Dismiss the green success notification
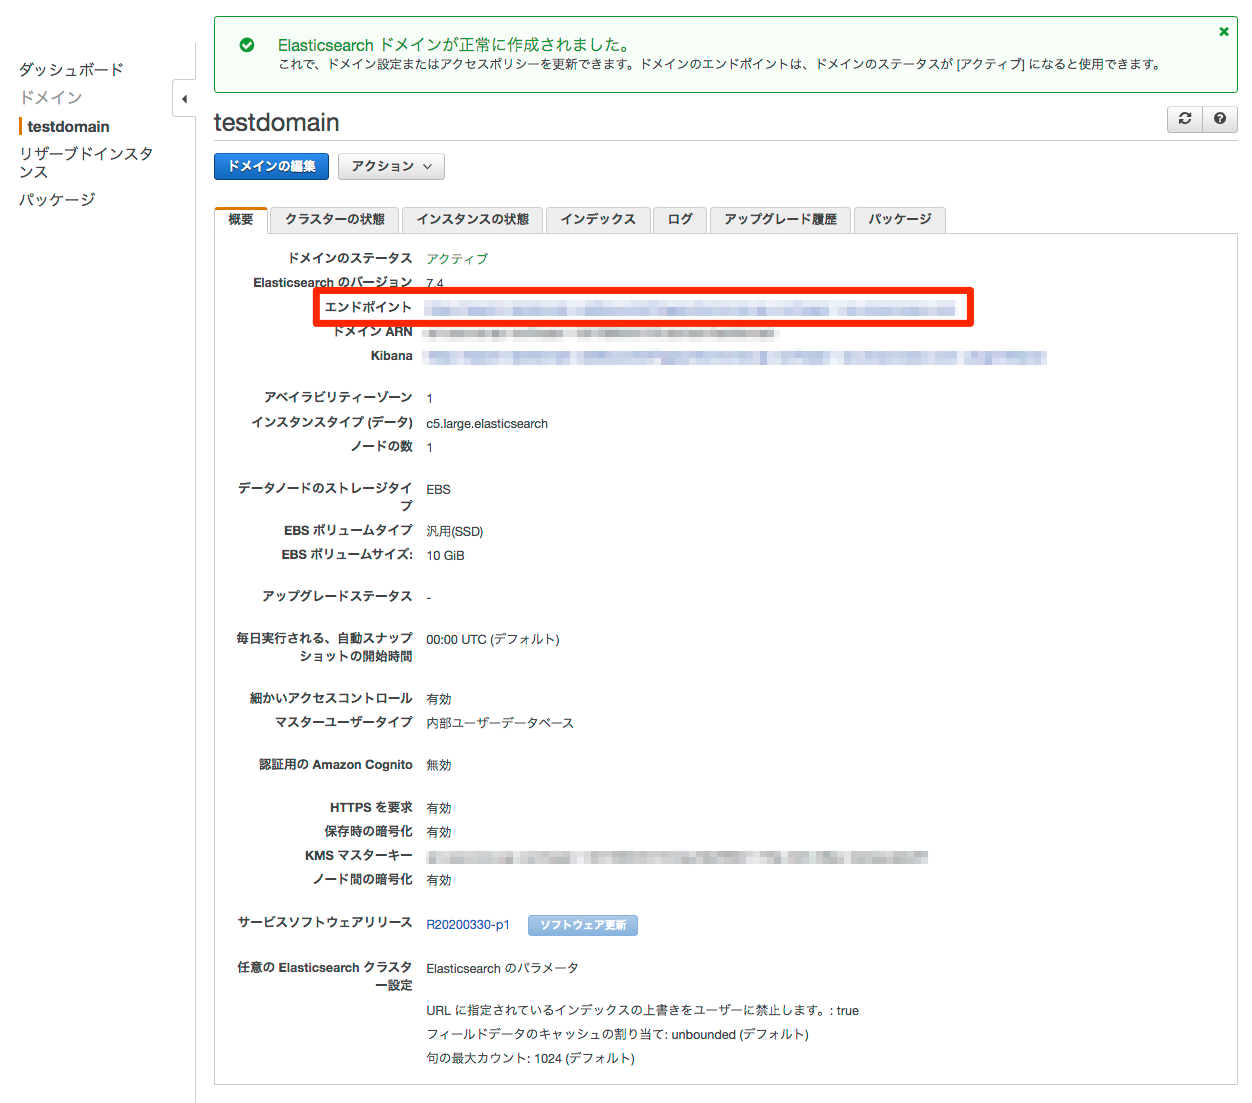The image size is (1252, 1103). click(1223, 32)
